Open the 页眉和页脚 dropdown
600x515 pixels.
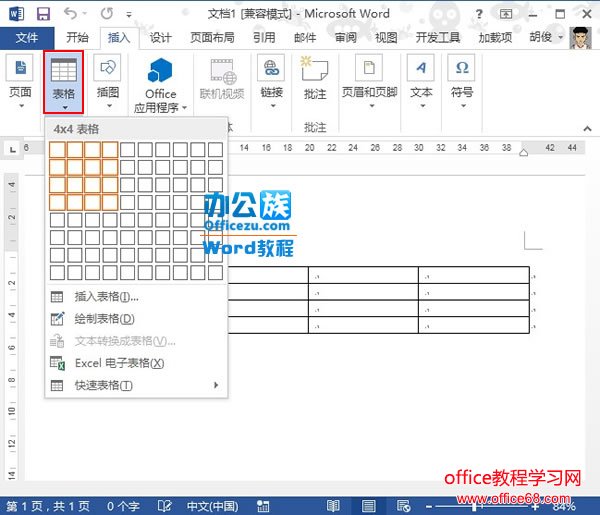[x=369, y=81]
